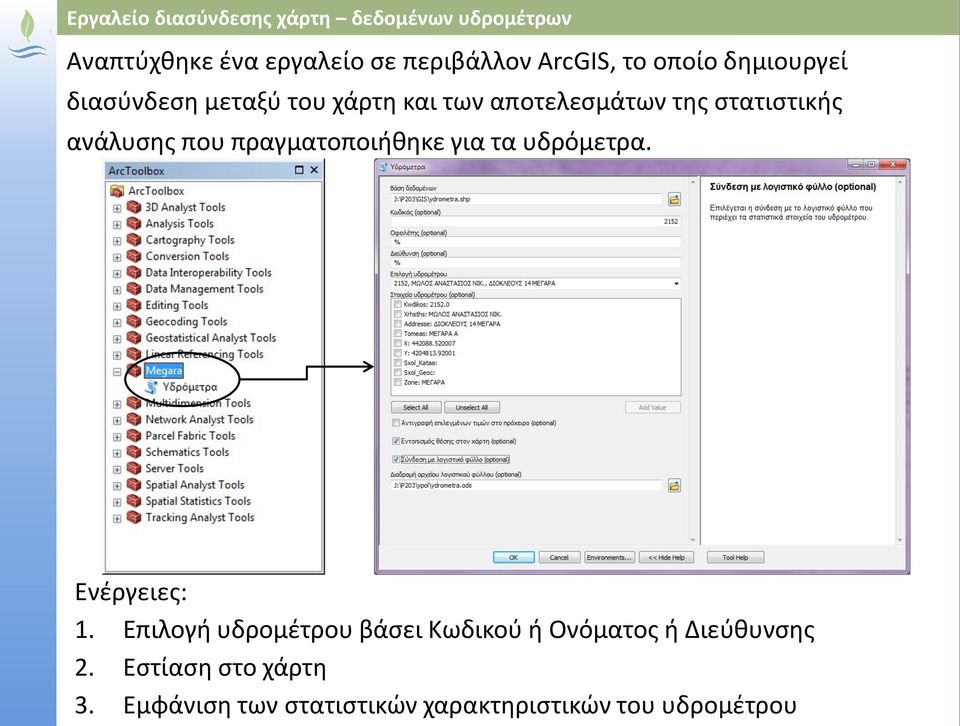Click the Data Management Tools toolbox icon
Viewport: 960px width, 726px height.
(x=133, y=289)
